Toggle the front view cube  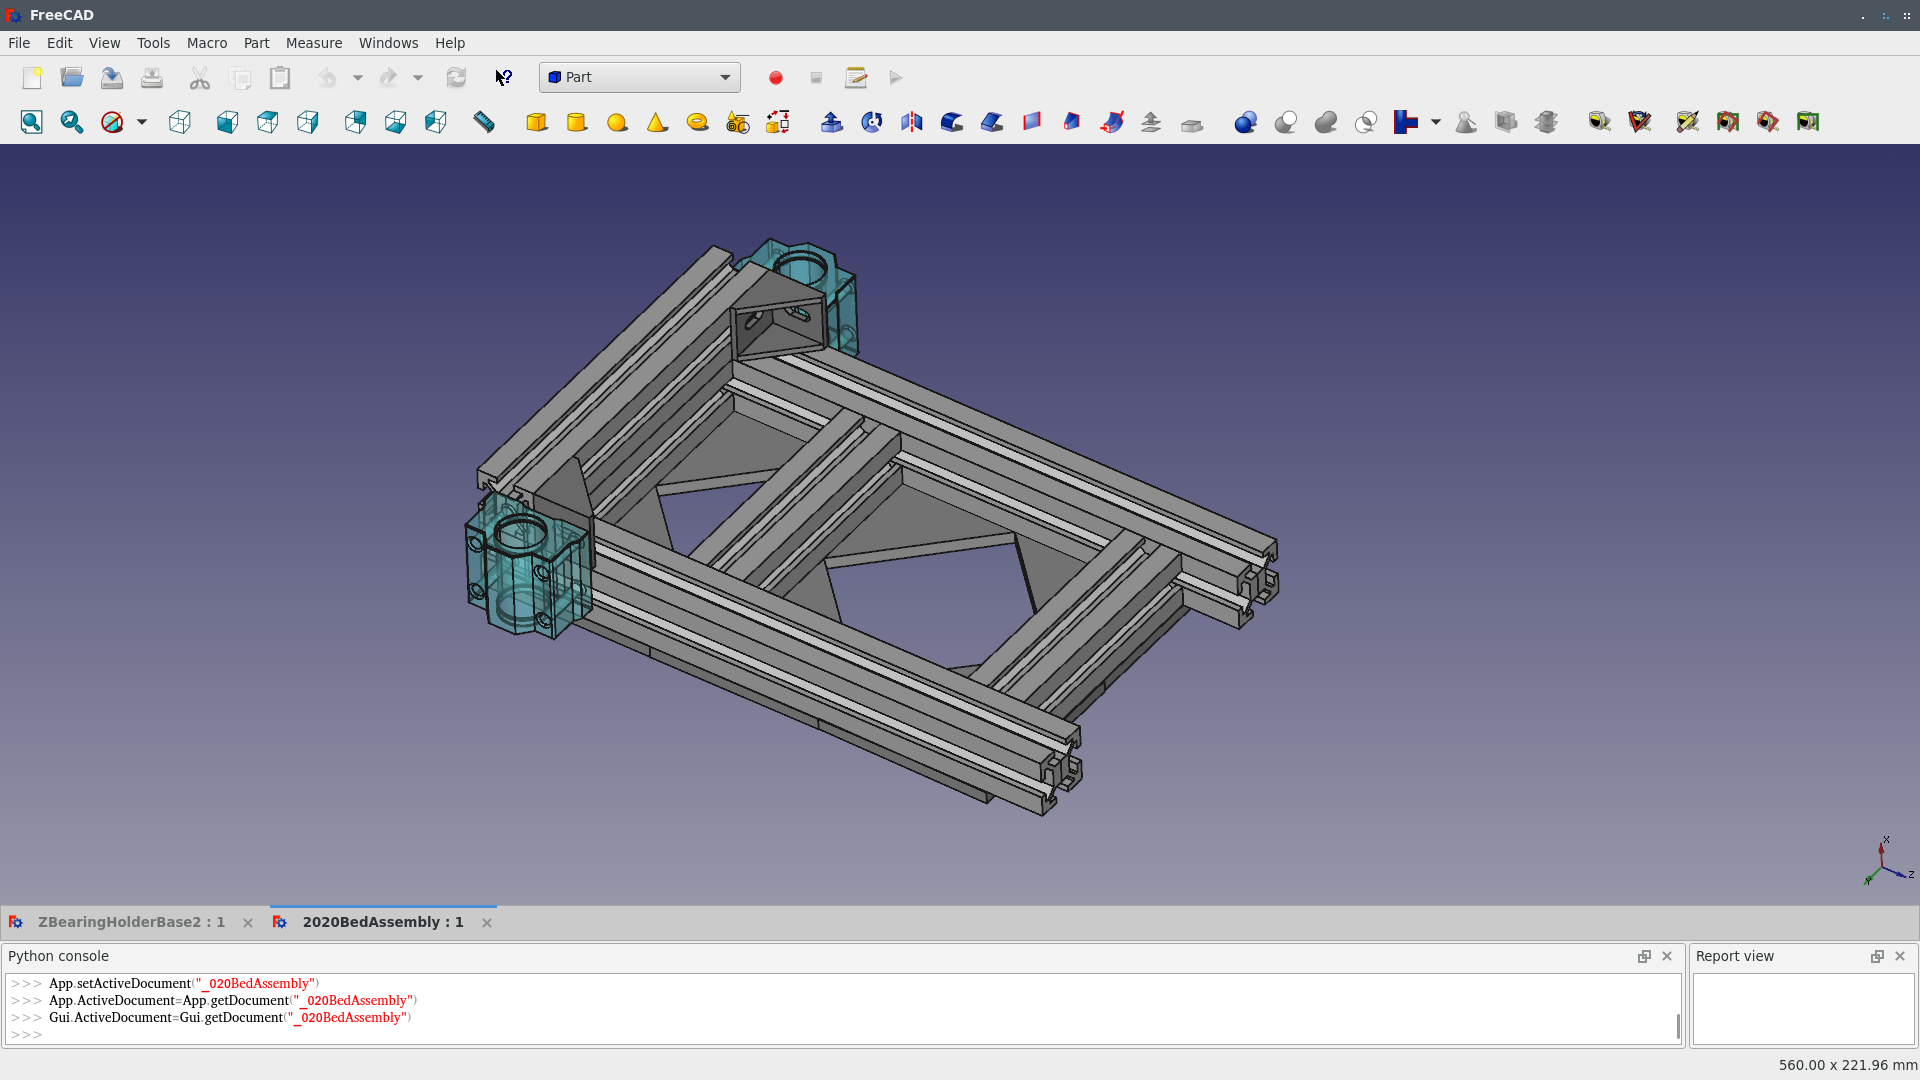[228, 122]
